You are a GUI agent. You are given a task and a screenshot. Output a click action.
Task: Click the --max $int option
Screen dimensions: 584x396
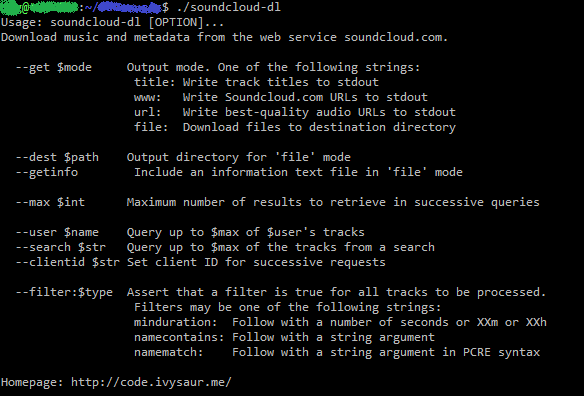pyautogui.click(x=50, y=202)
